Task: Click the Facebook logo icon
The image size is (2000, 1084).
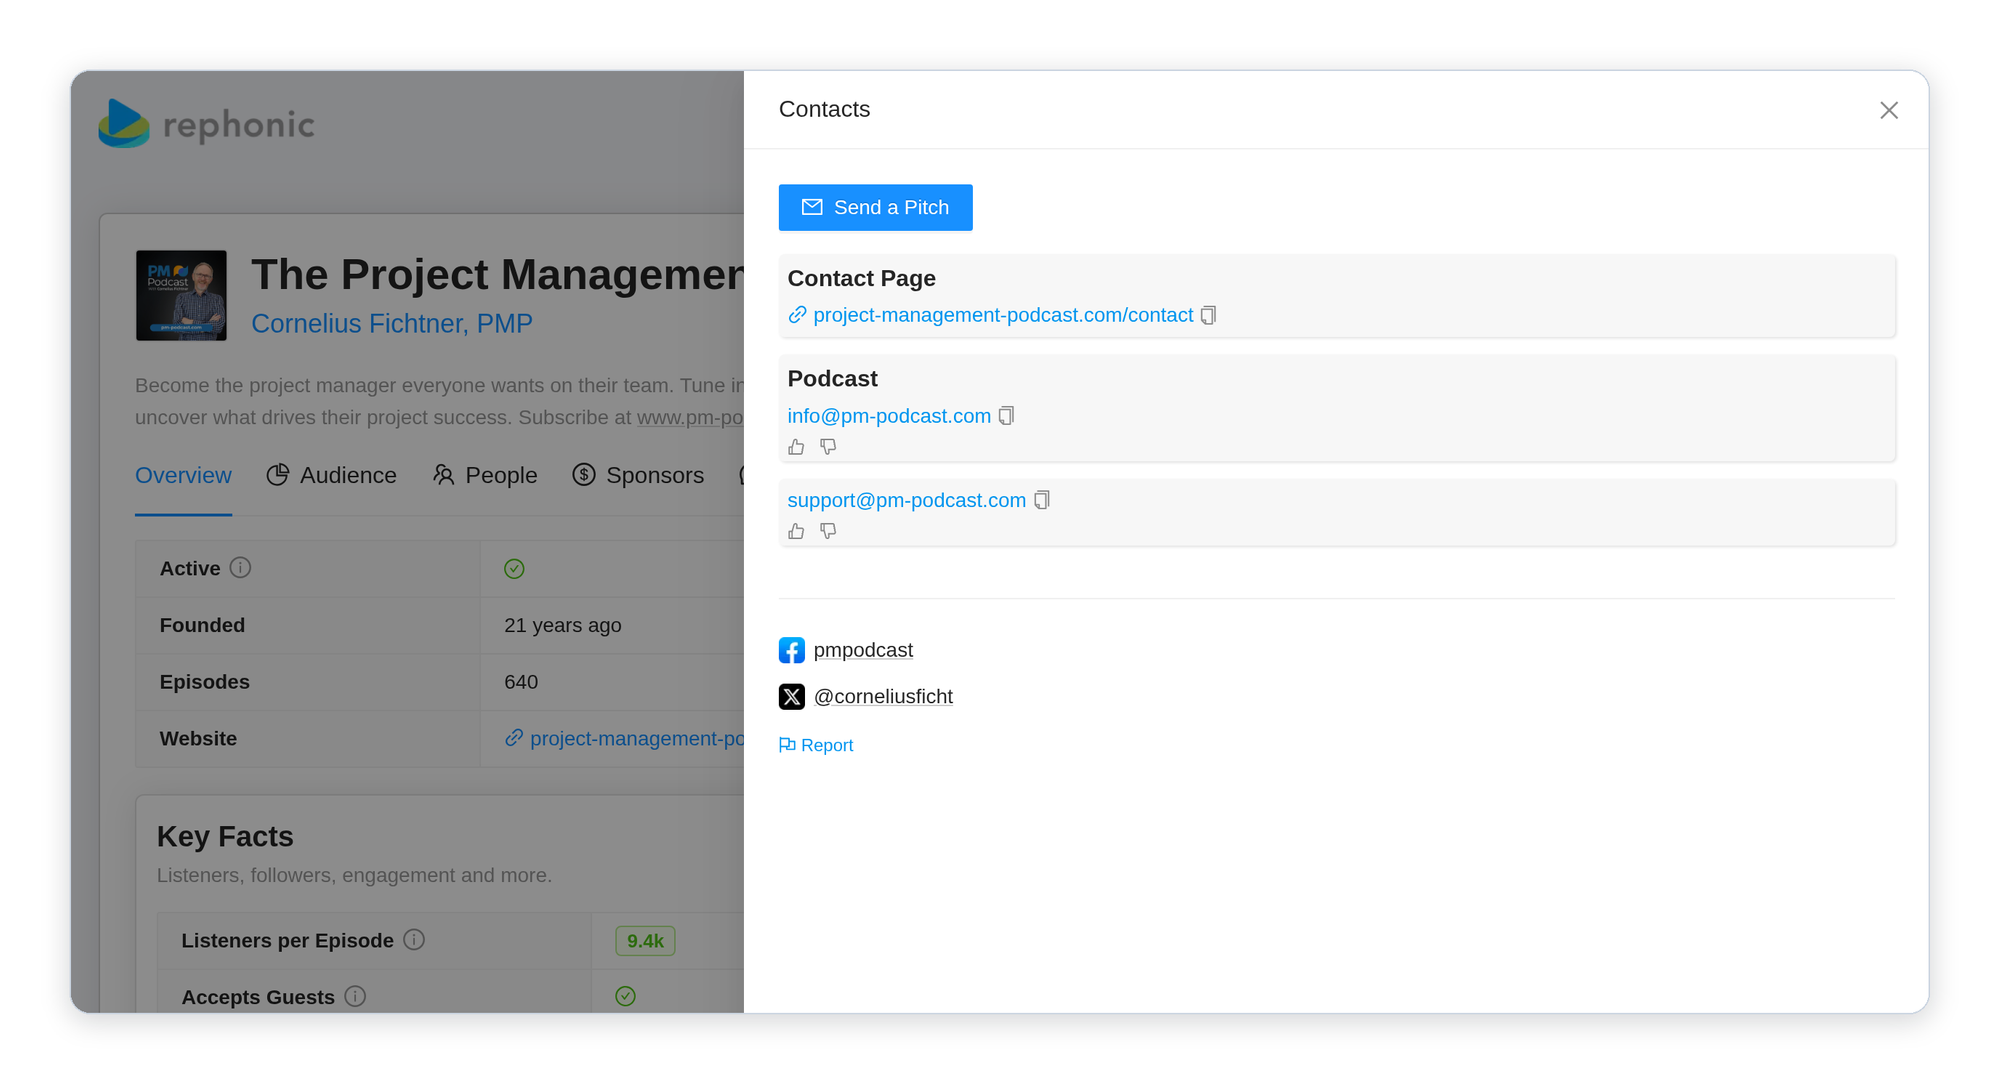Action: click(792, 650)
